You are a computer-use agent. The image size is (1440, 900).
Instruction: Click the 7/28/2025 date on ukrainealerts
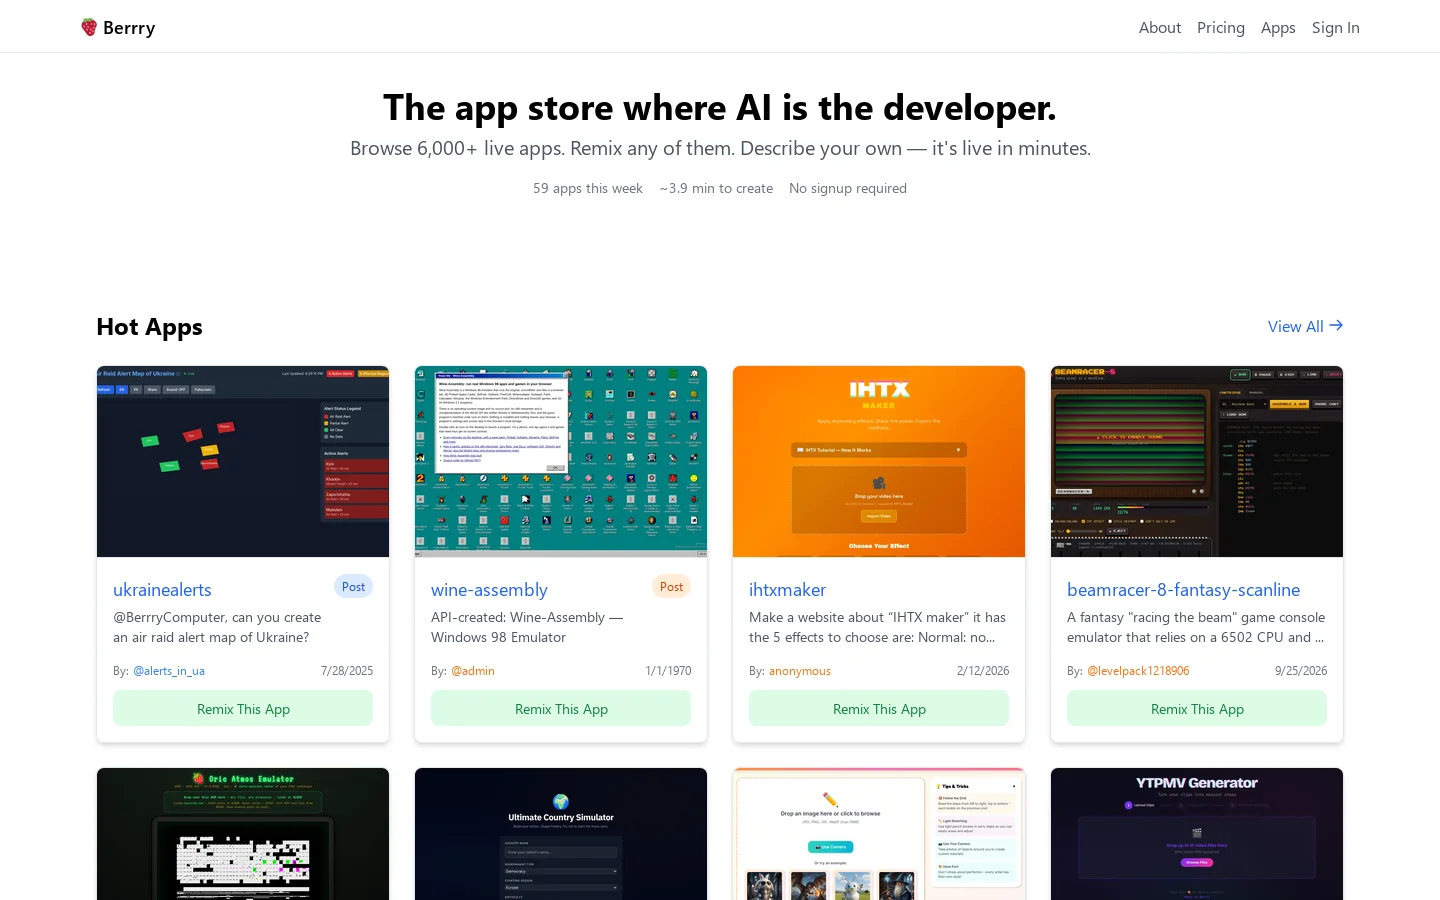pyautogui.click(x=347, y=671)
